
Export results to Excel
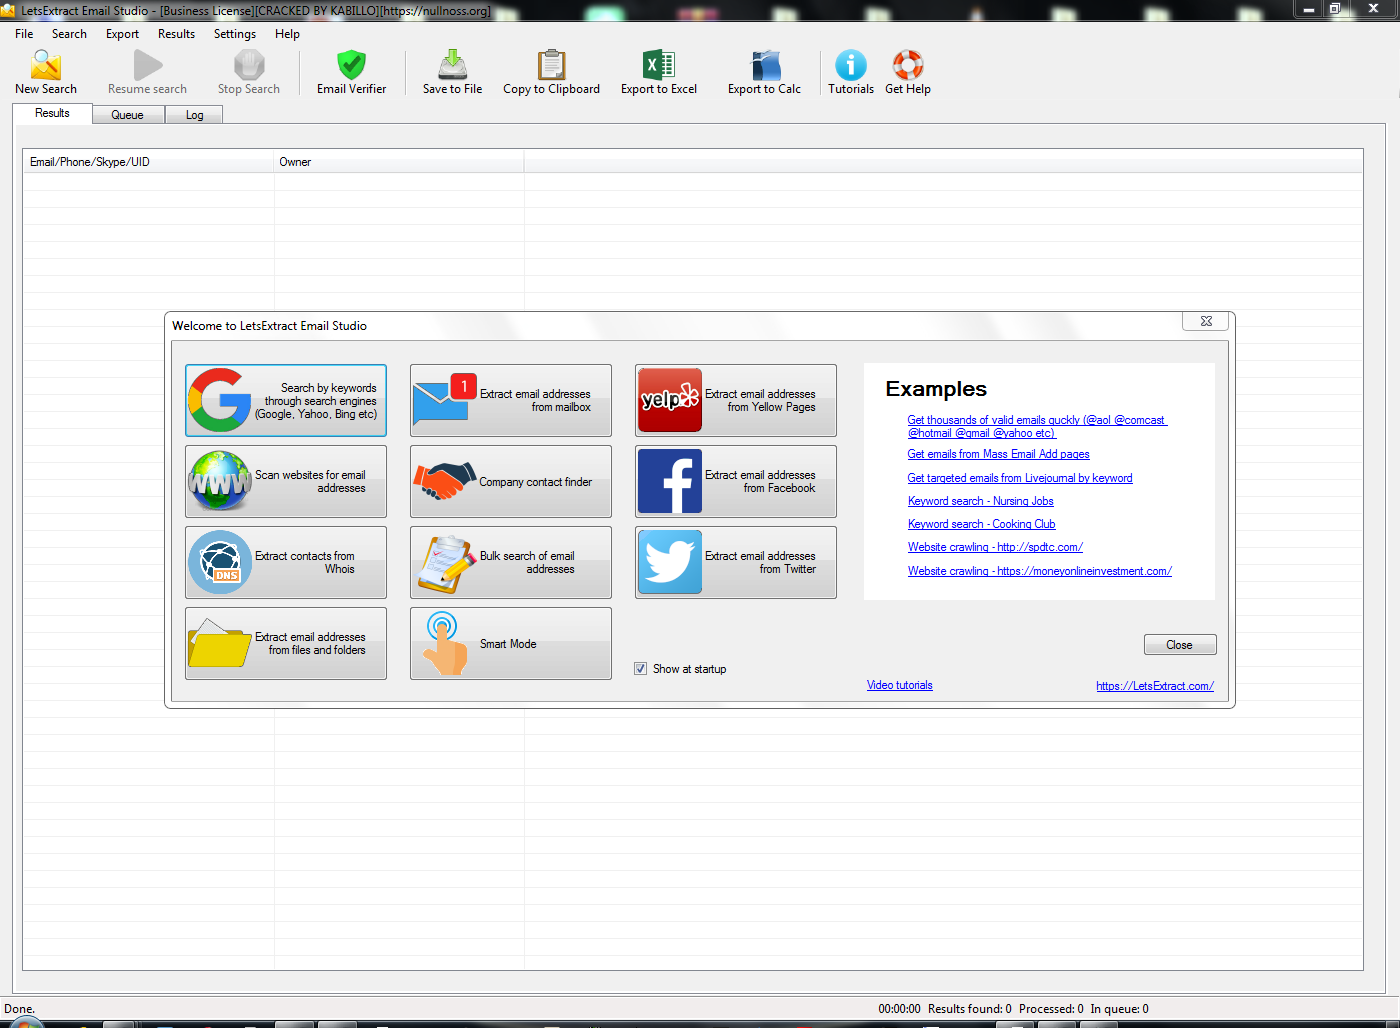click(x=658, y=70)
